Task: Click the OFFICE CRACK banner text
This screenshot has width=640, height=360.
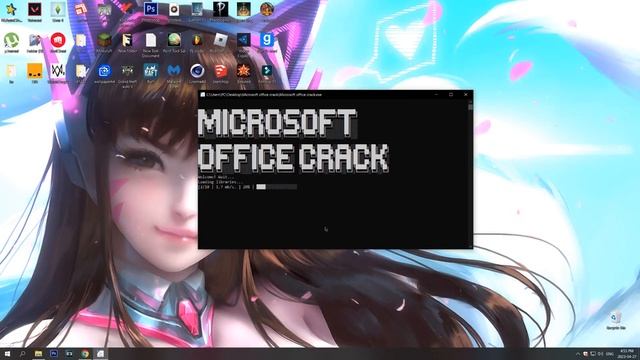Action: coord(293,157)
